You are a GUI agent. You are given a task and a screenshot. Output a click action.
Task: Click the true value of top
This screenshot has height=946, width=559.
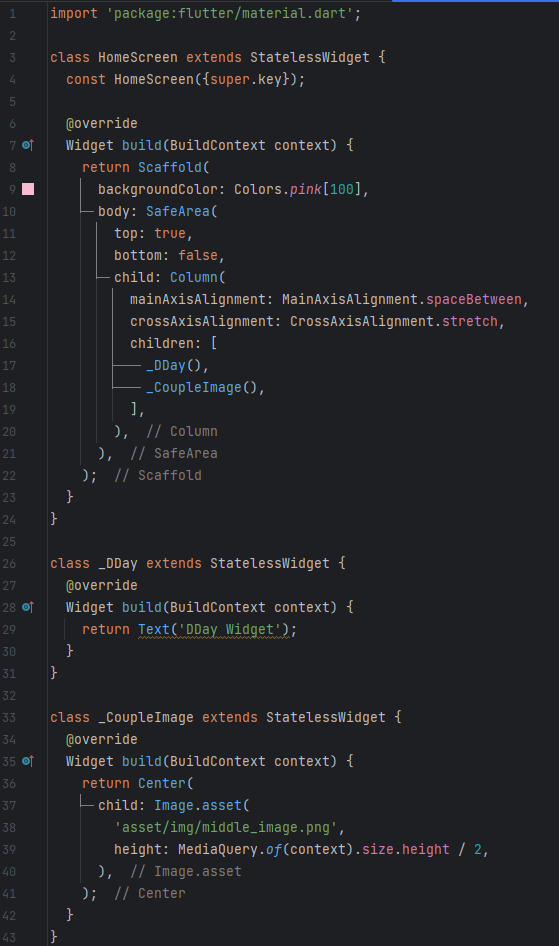point(169,233)
